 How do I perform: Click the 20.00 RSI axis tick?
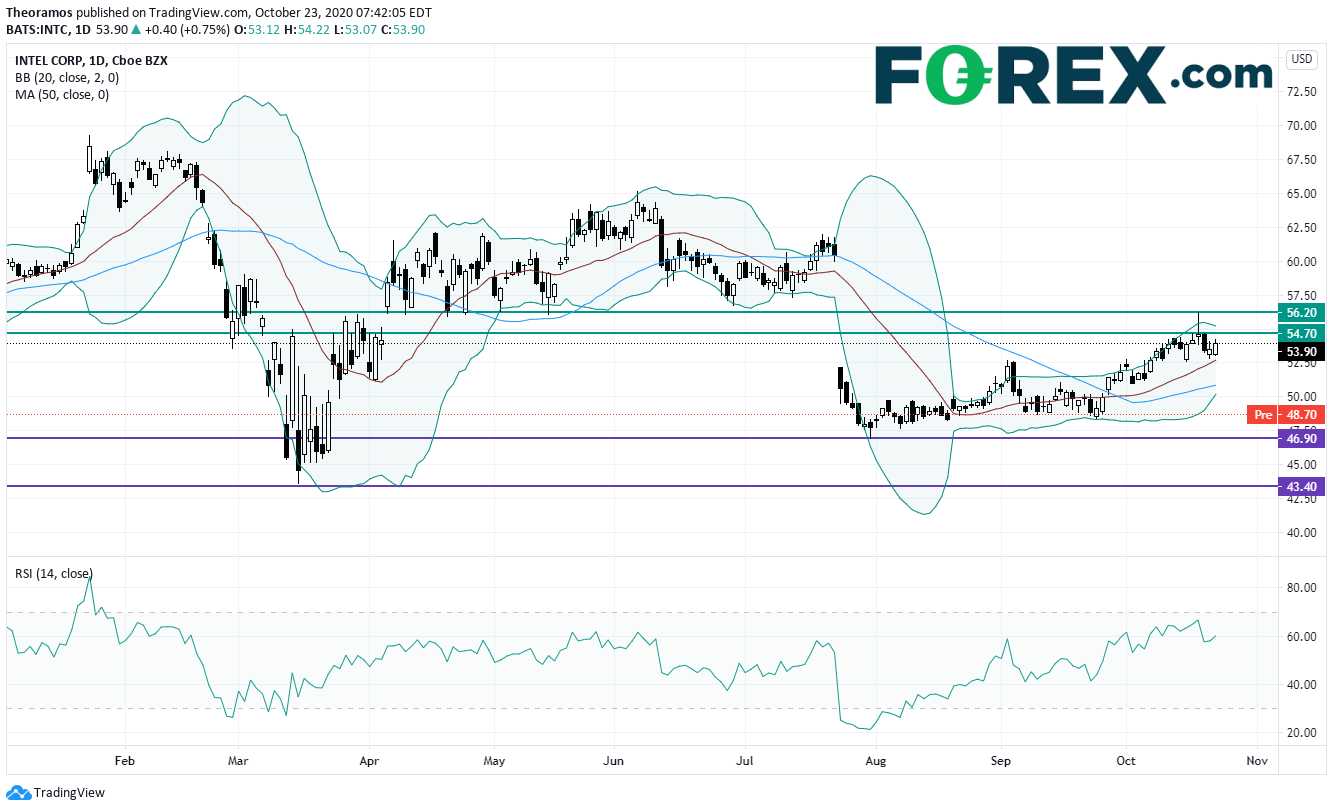click(x=1301, y=732)
